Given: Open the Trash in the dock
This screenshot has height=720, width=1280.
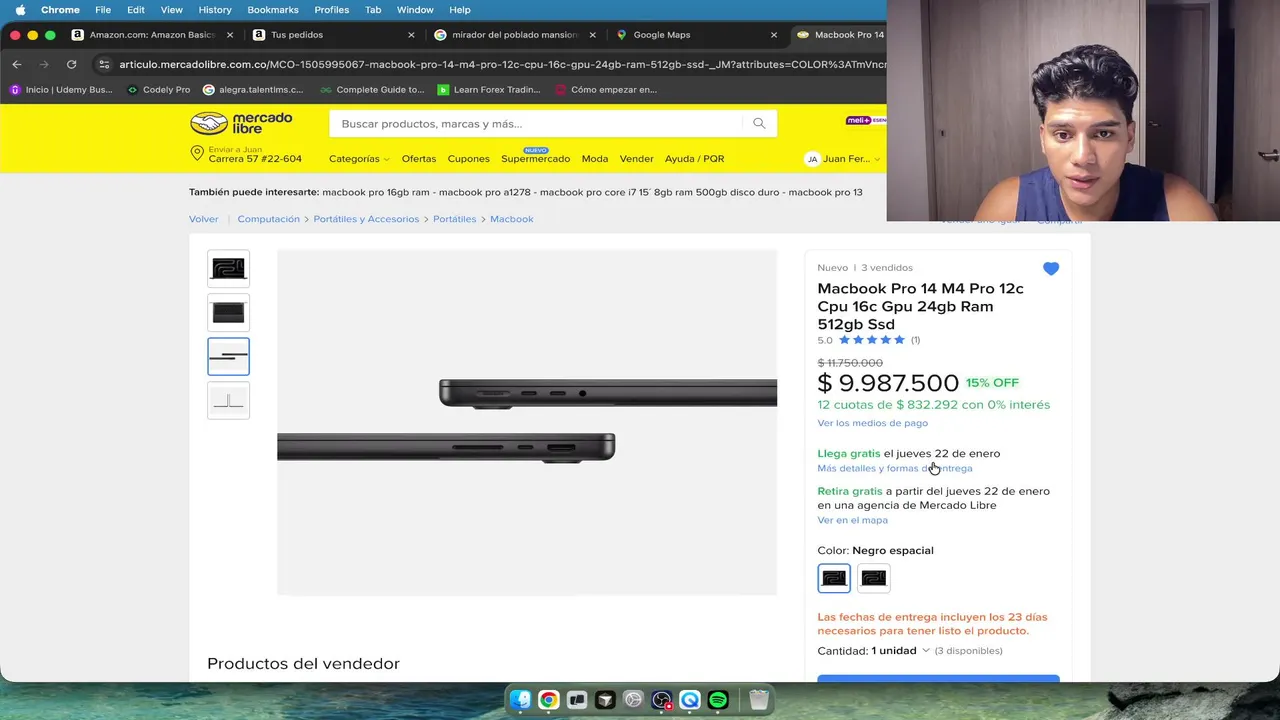Looking at the screenshot, I should click(x=759, y=700).
